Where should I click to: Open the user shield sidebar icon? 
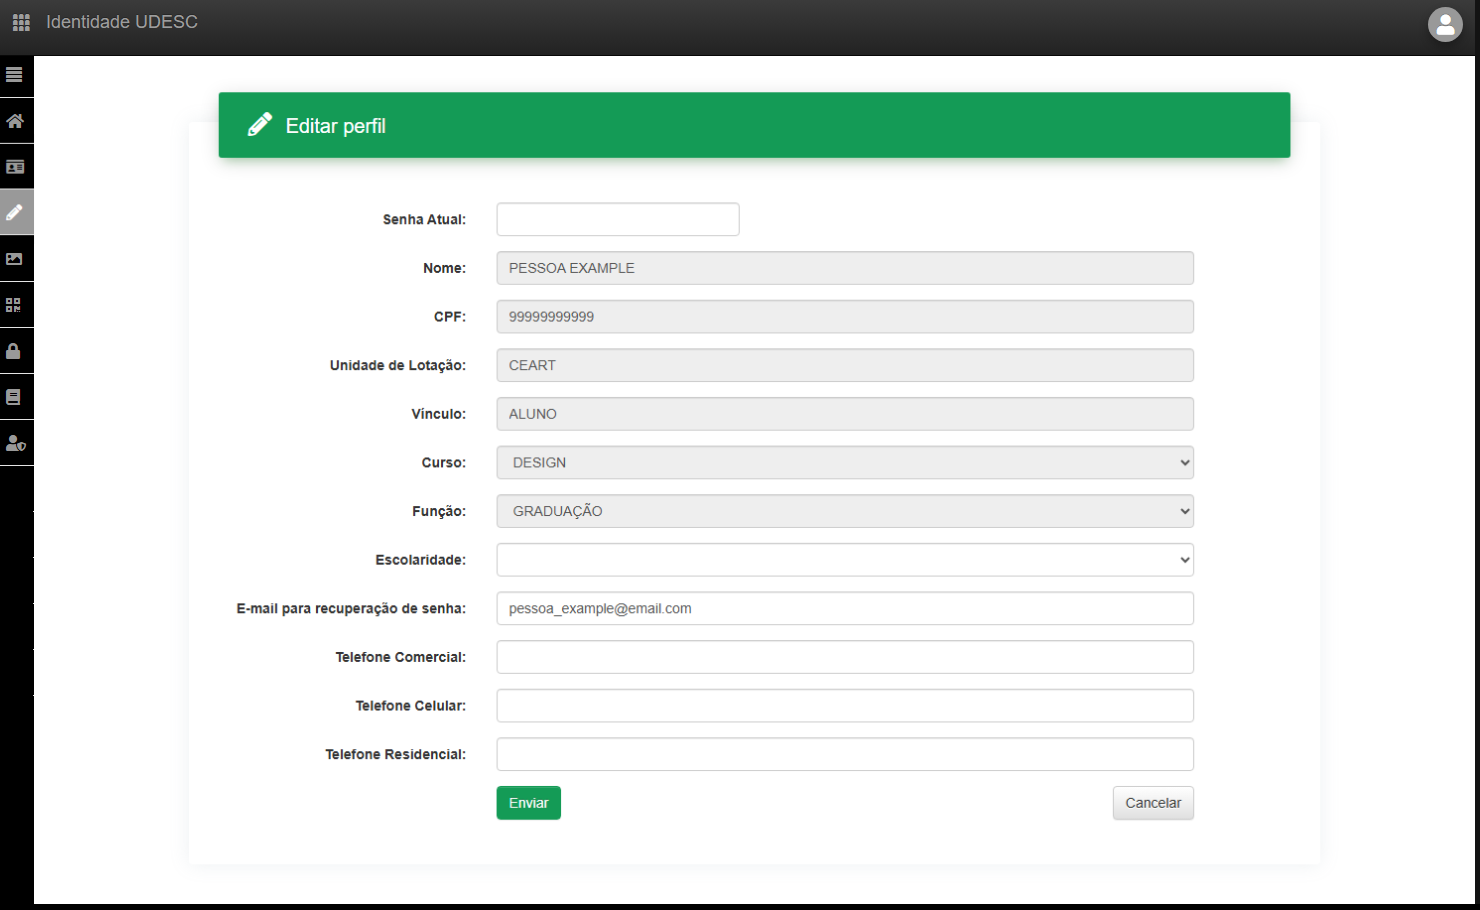pyautogui.click(x=15, y=443)
